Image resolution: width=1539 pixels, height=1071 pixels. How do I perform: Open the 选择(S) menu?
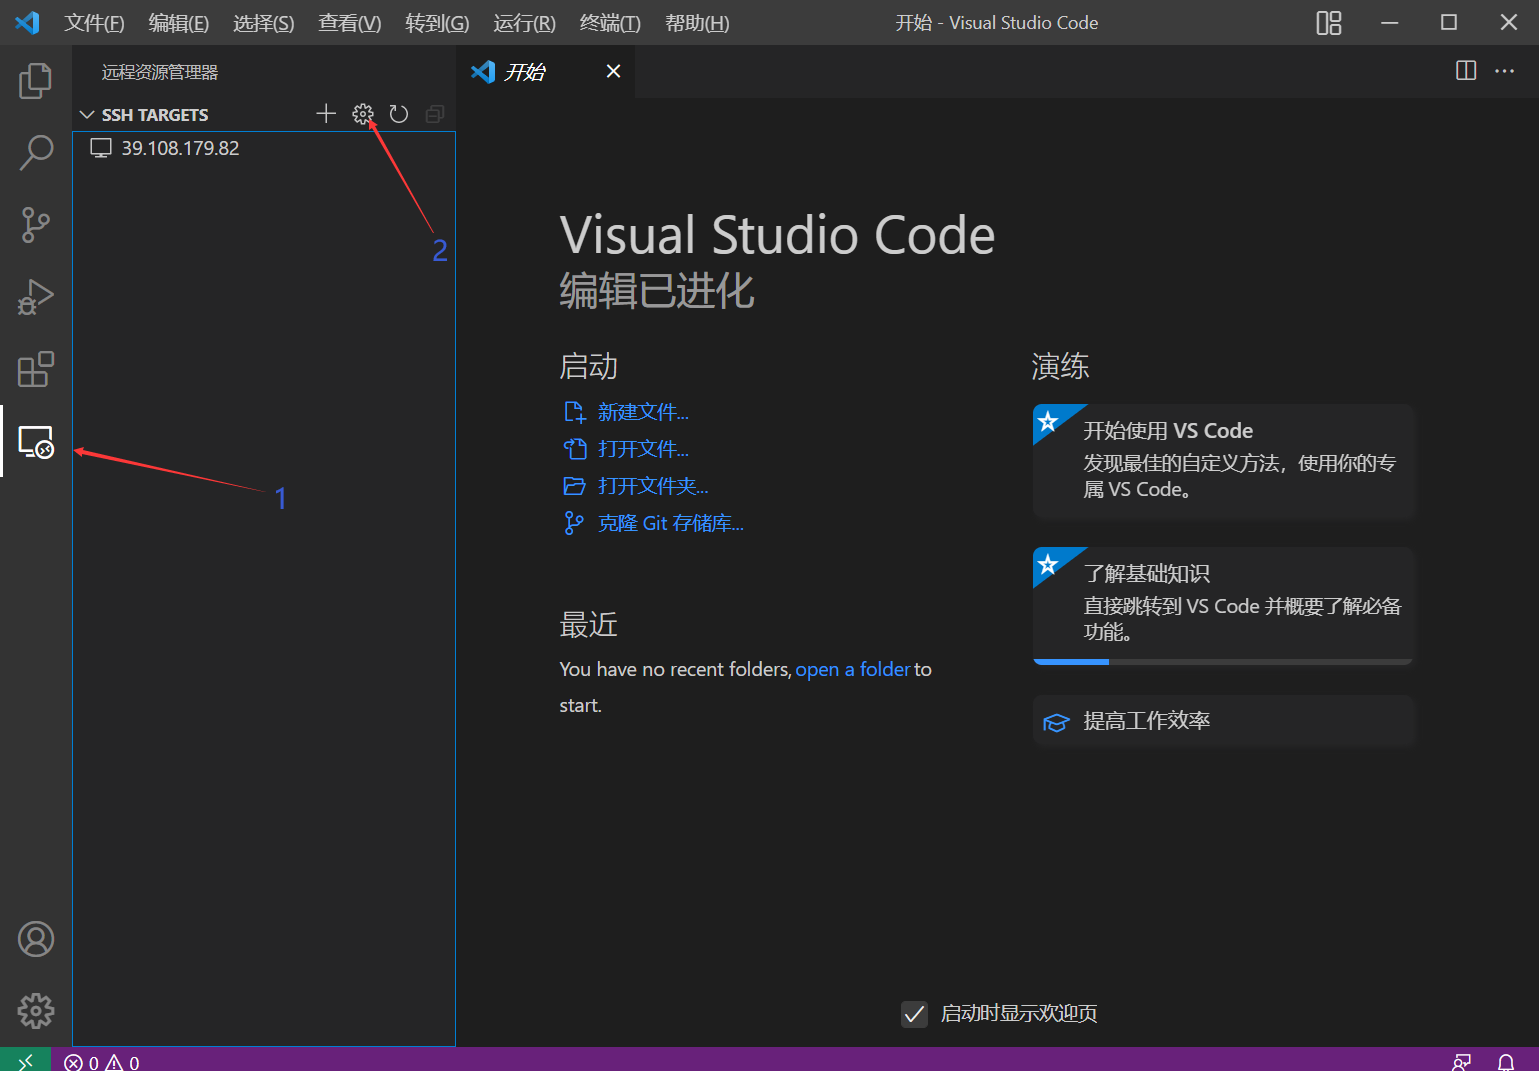tap(264, 23)
